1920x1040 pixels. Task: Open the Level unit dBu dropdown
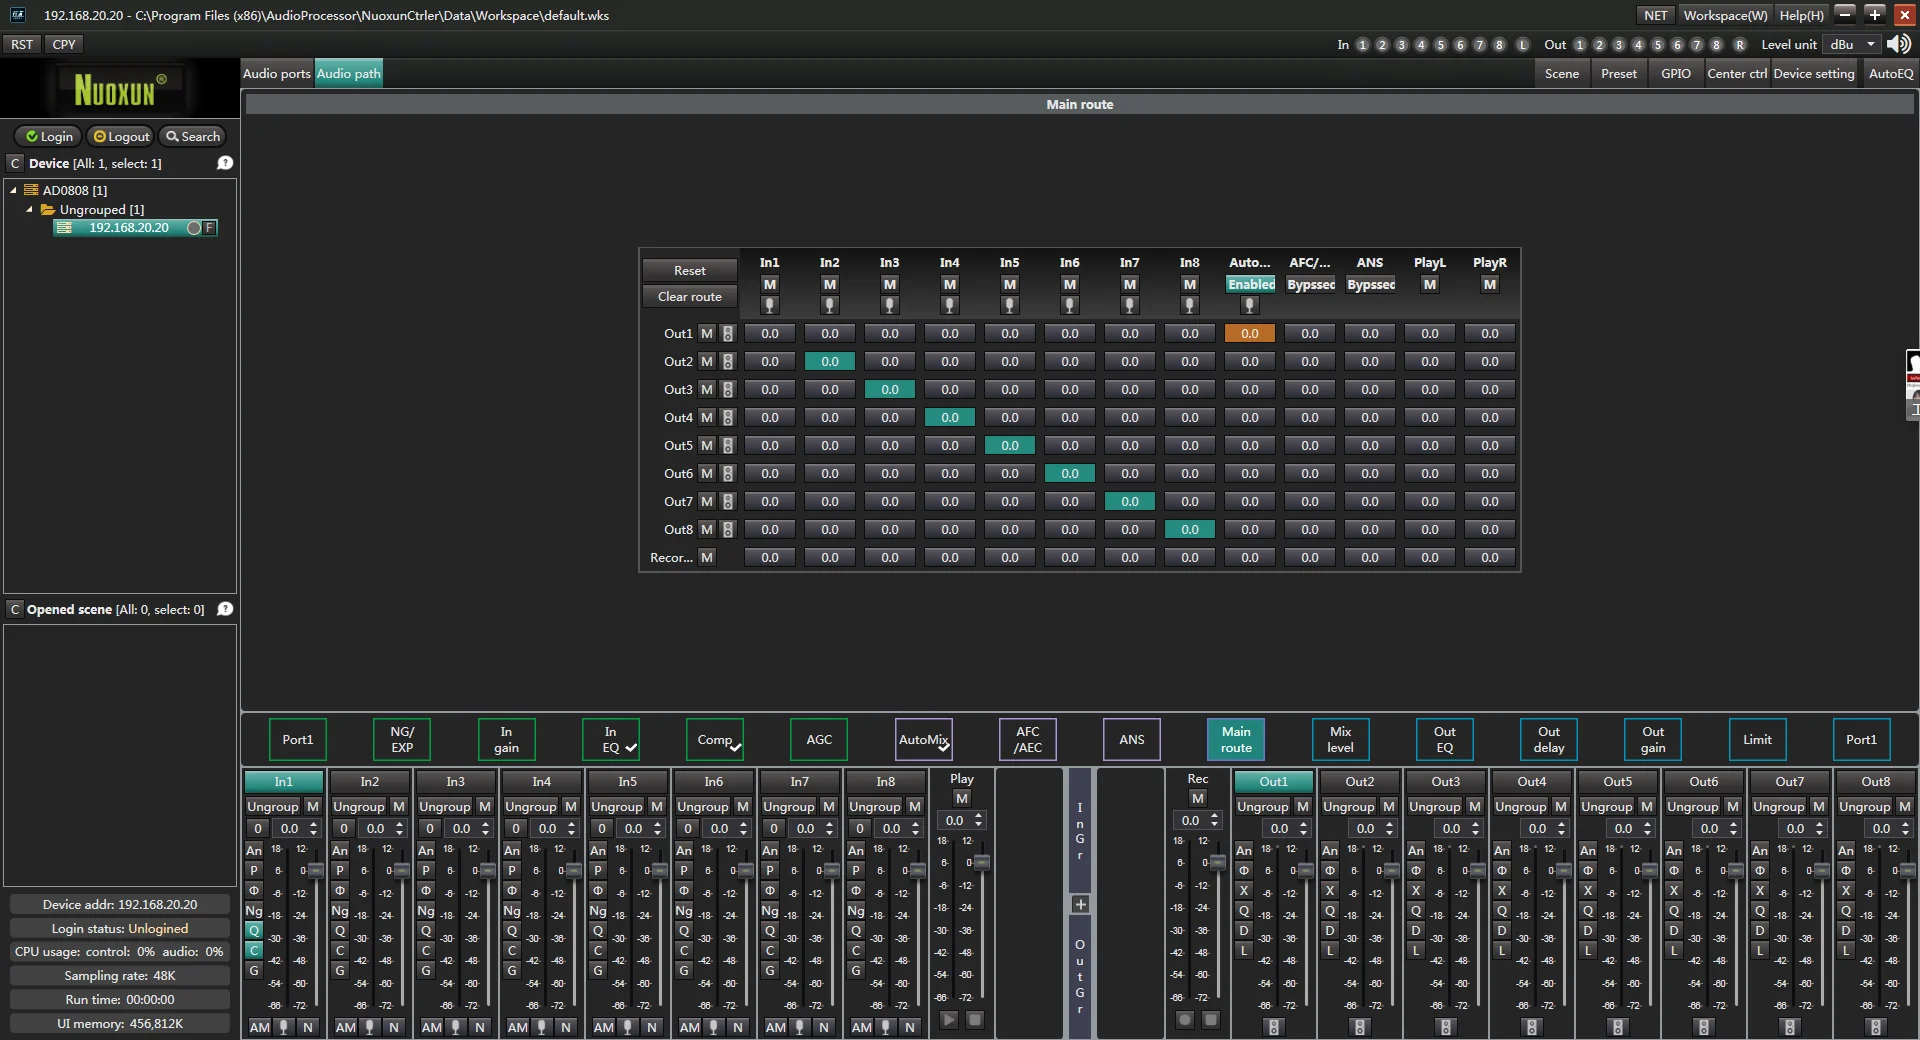tap(1852, 44)
